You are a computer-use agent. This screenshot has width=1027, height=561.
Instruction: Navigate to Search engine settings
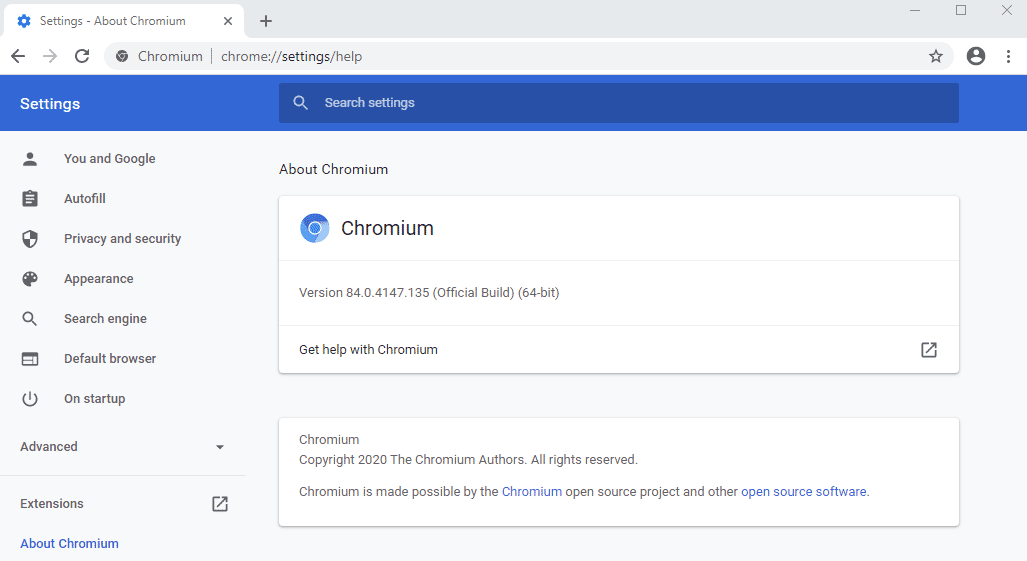tap(105, 319)
